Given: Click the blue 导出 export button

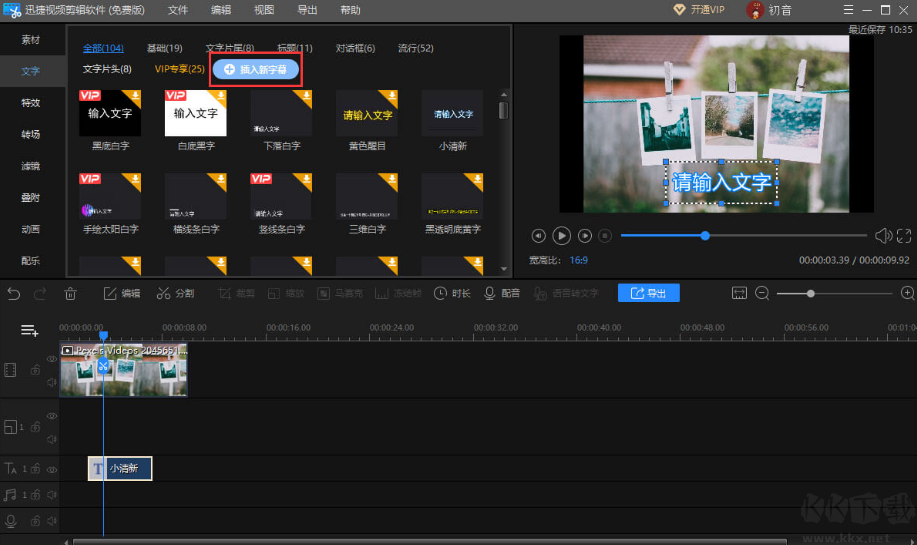Looking at the screenshot, I should [648, 293].
